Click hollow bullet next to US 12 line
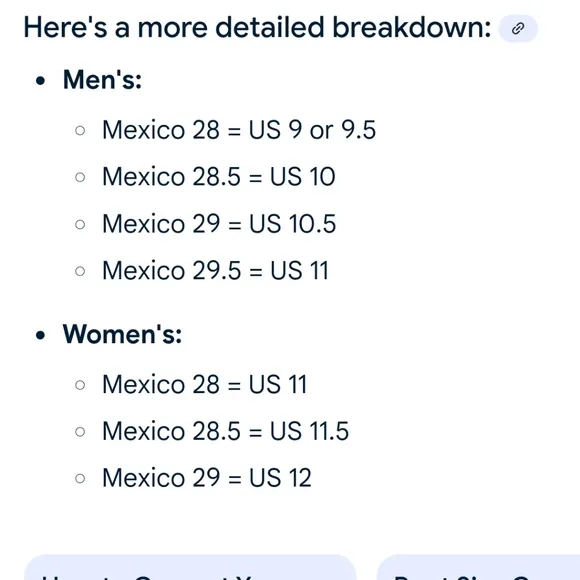Screen dimensions: 580x580 click(x=80, y=478)
